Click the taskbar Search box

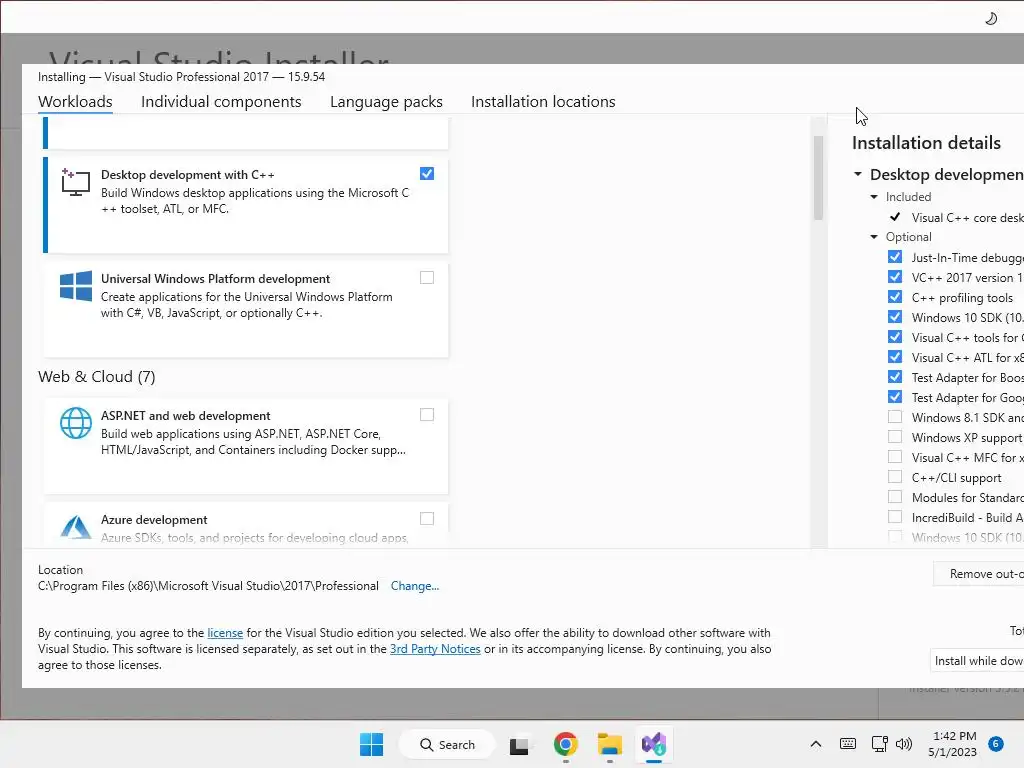click(447, 744)
